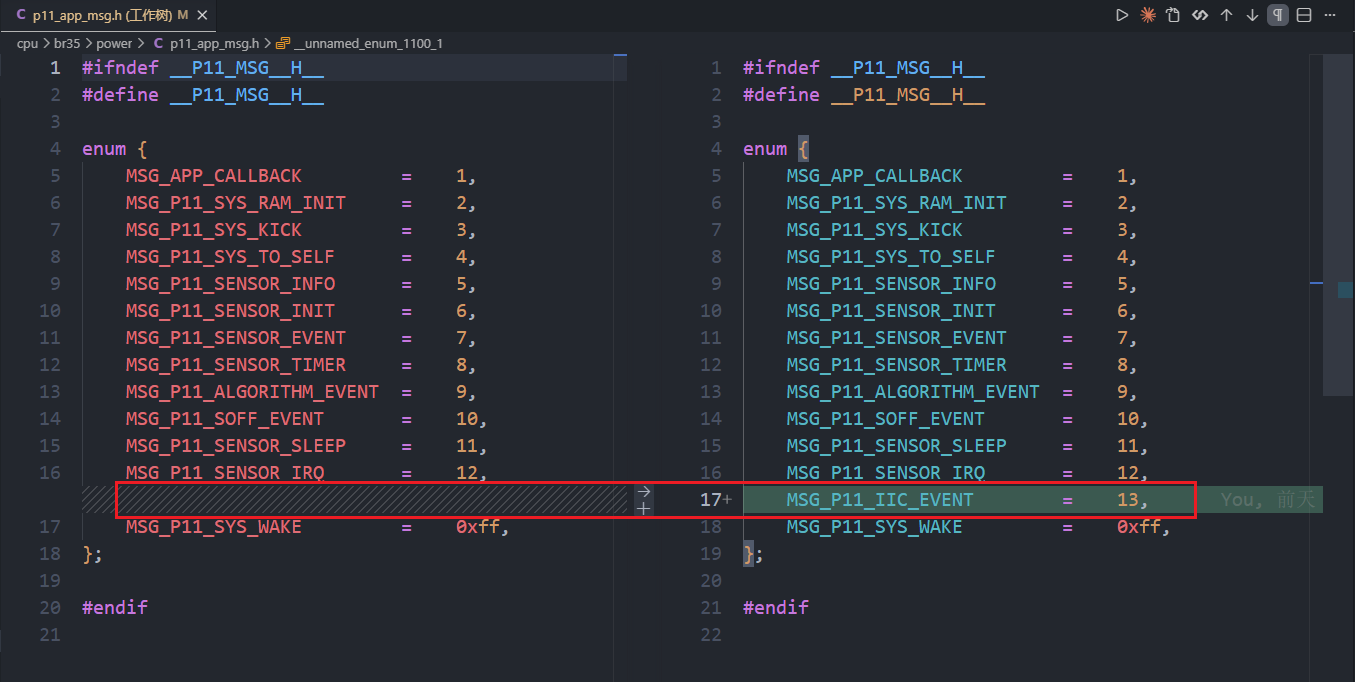Click MSG_P11_IIC_EVENT in the right editor

pyautogui.click(x=880, y=499)
